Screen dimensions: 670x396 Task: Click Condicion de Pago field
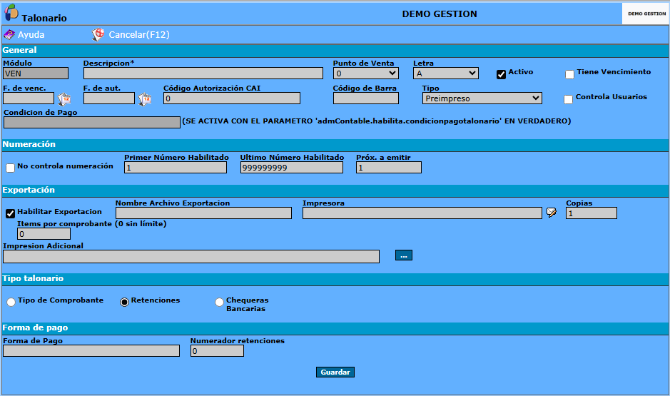coord(92,123)
